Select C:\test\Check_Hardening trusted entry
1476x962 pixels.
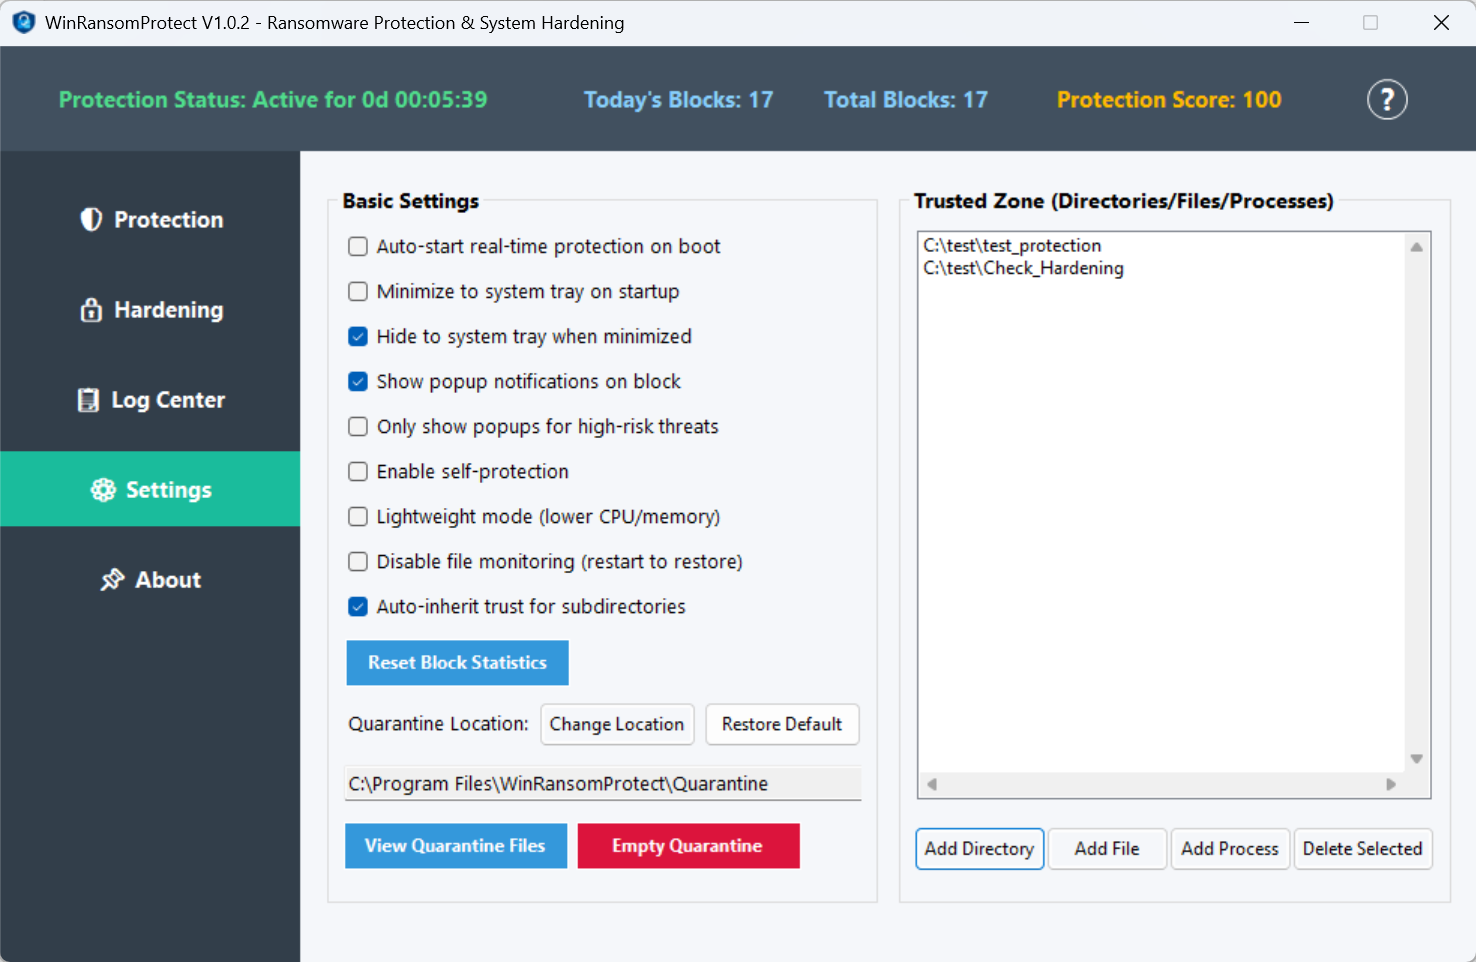pyautogui.click(x=1023, y=268)
